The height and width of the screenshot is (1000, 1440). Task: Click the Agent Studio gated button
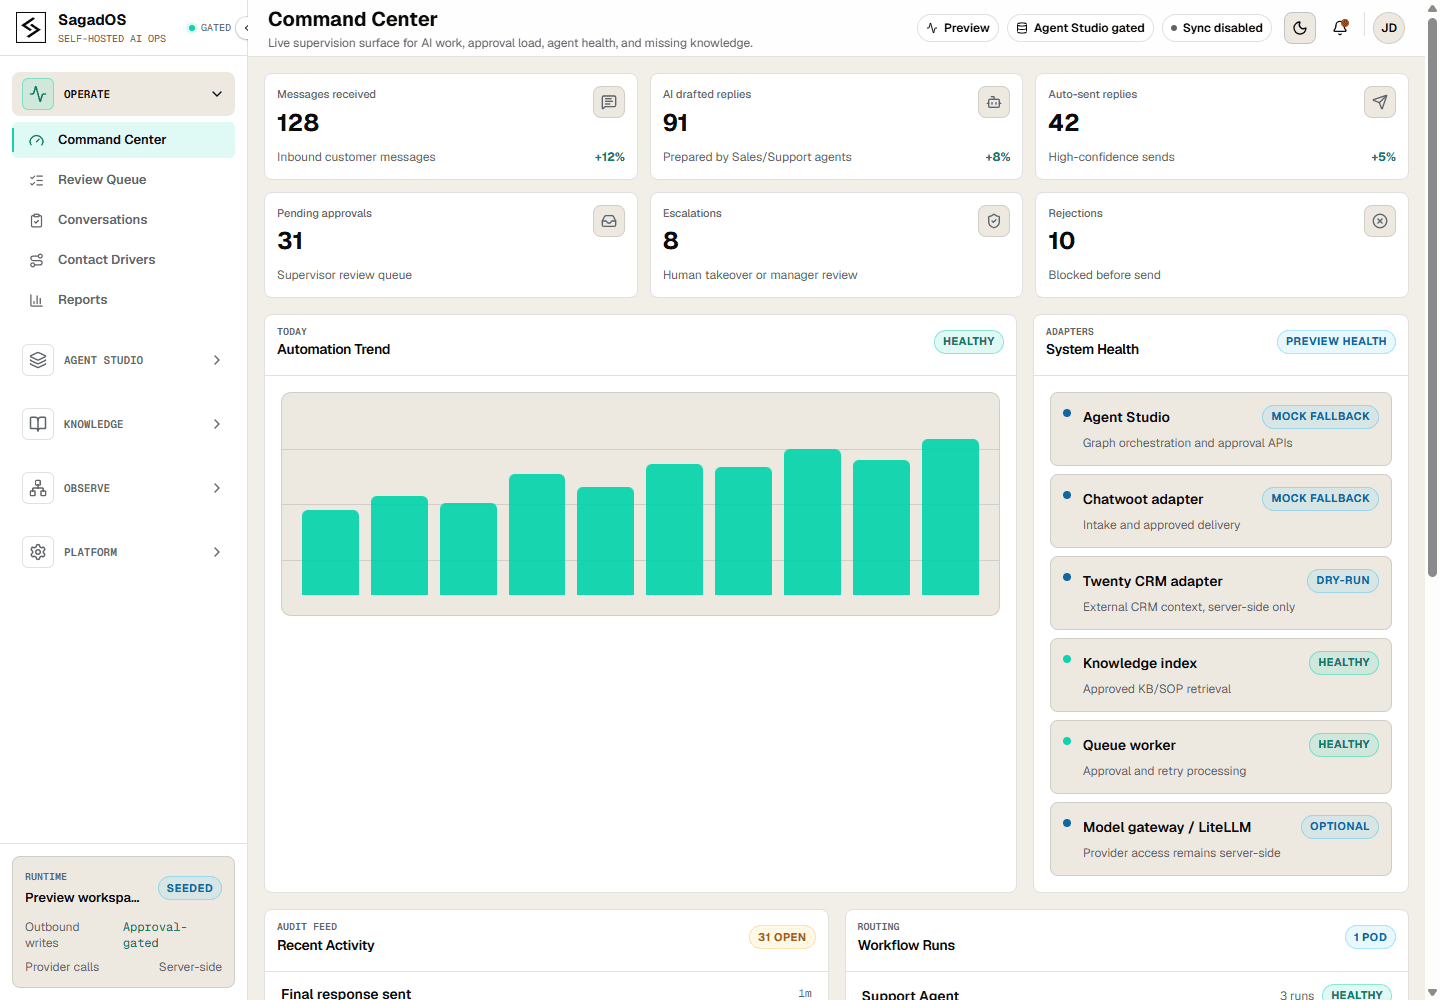coord(1080,28)
